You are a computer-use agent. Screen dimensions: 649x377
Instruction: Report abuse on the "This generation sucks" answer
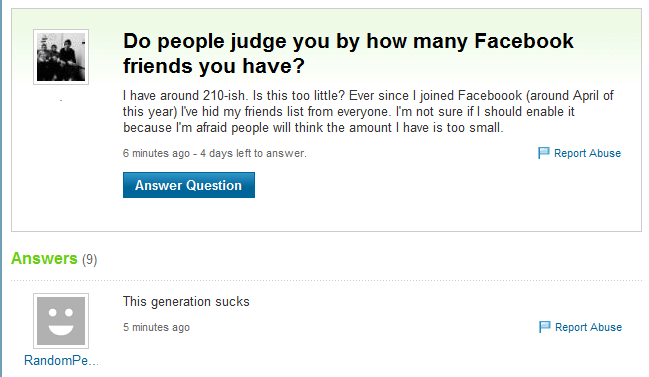(x=588, y=327)
